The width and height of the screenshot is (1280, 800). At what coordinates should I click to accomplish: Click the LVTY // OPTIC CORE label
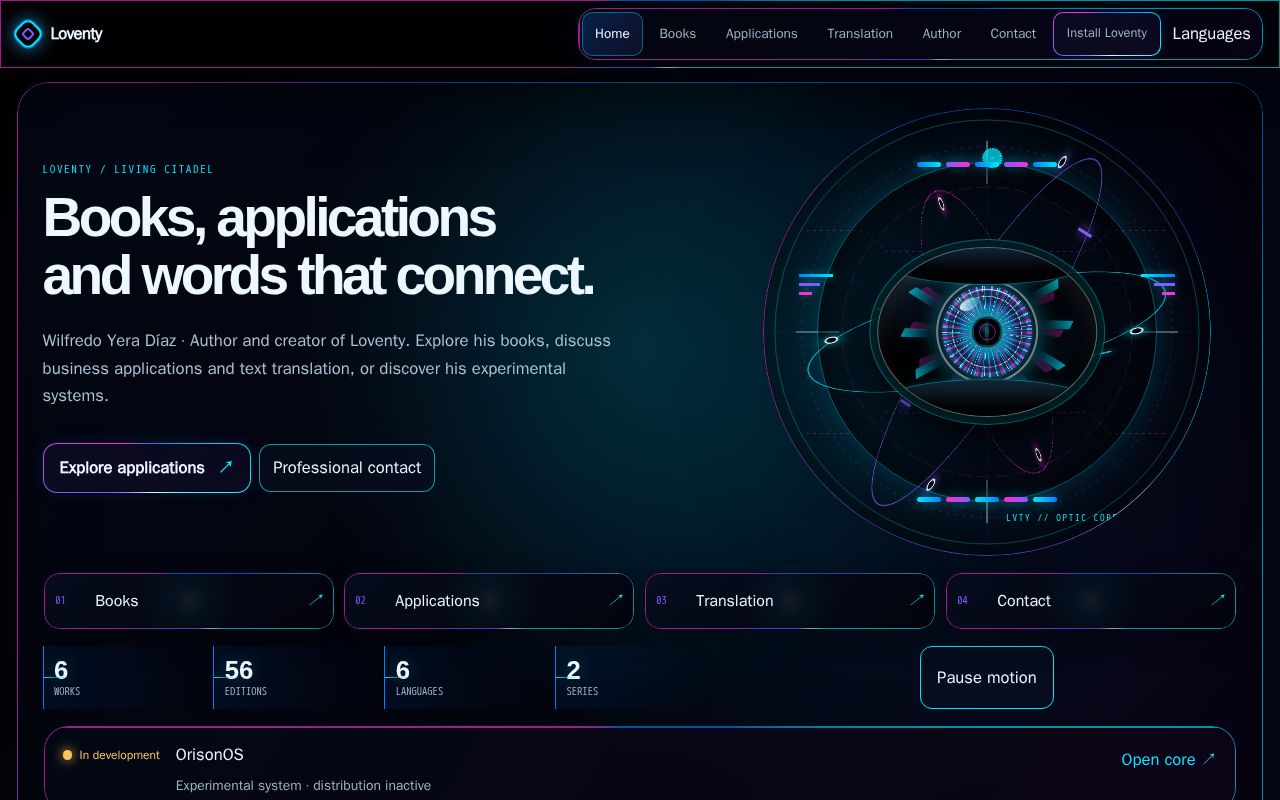(x=1060, y=518)
